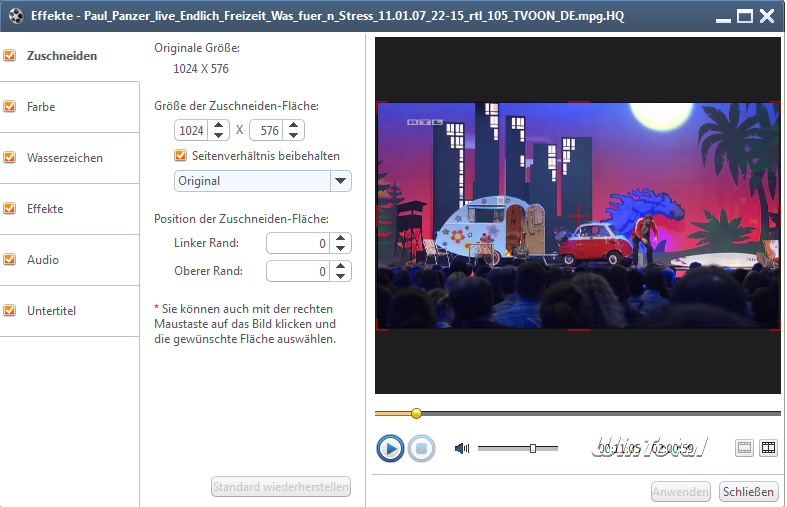Click the video seek bar handle
This screenshot has height=507, width=787.
point(416,413)
